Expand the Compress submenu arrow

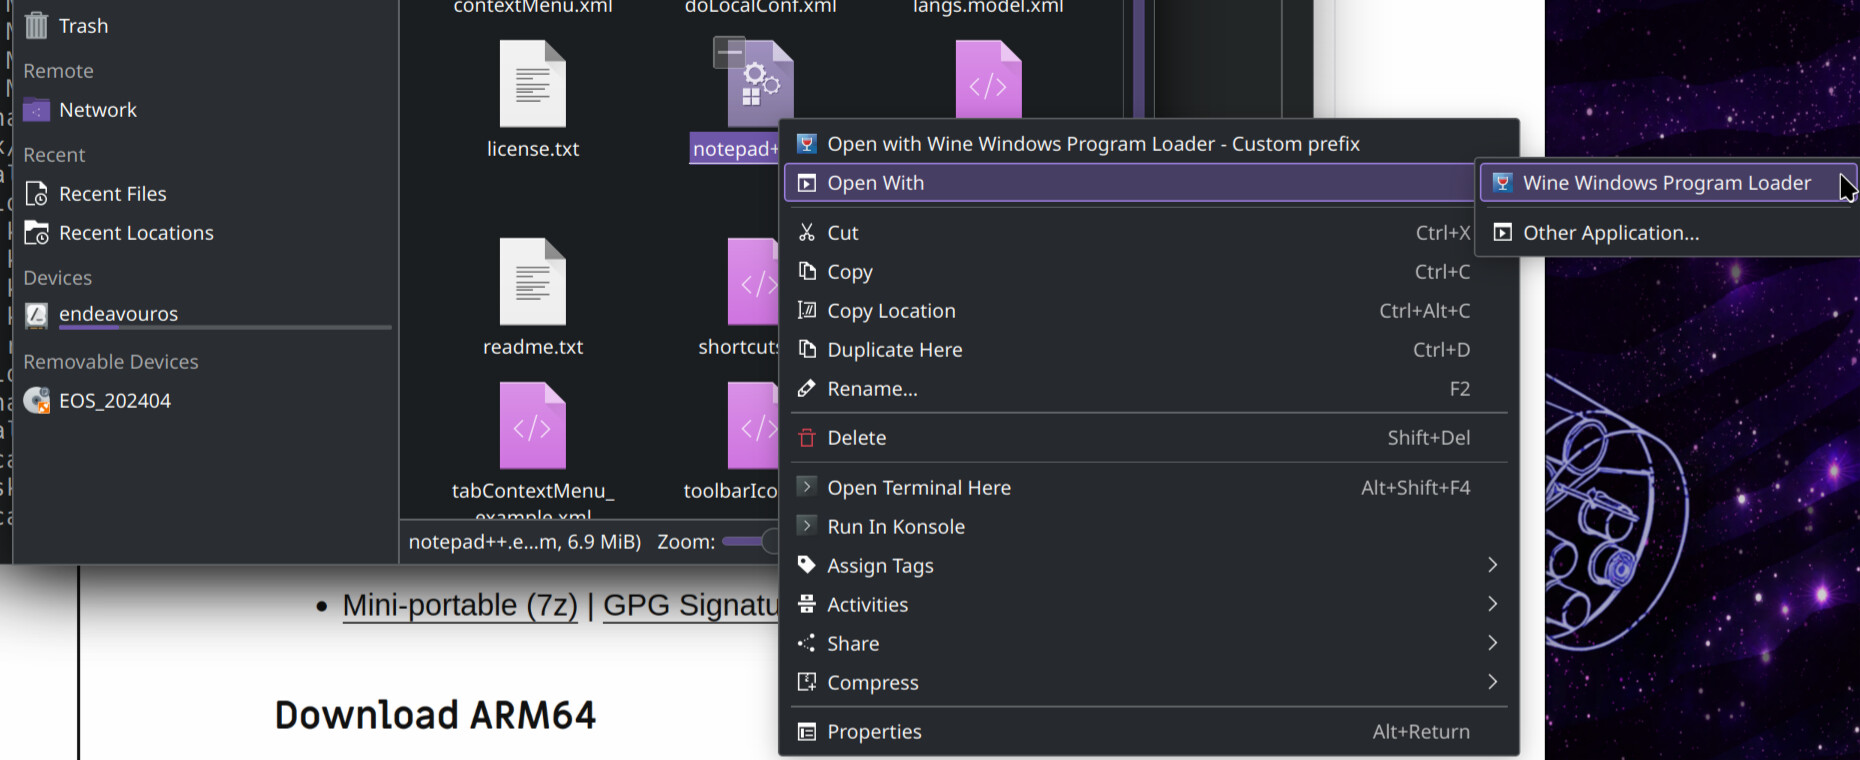[x=1492, y=682]
